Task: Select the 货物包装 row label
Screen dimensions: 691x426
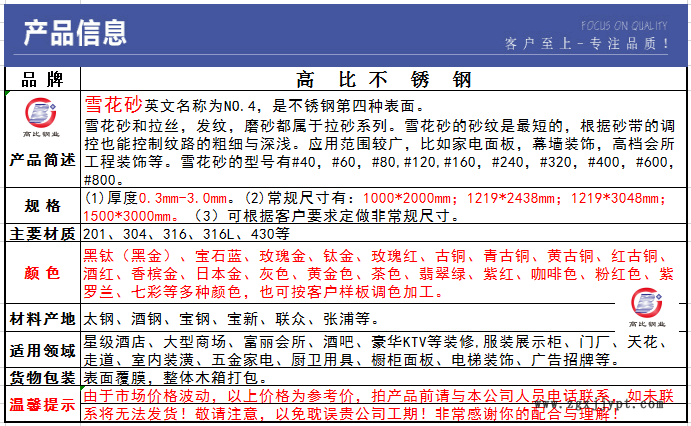Action: [42, 378]
